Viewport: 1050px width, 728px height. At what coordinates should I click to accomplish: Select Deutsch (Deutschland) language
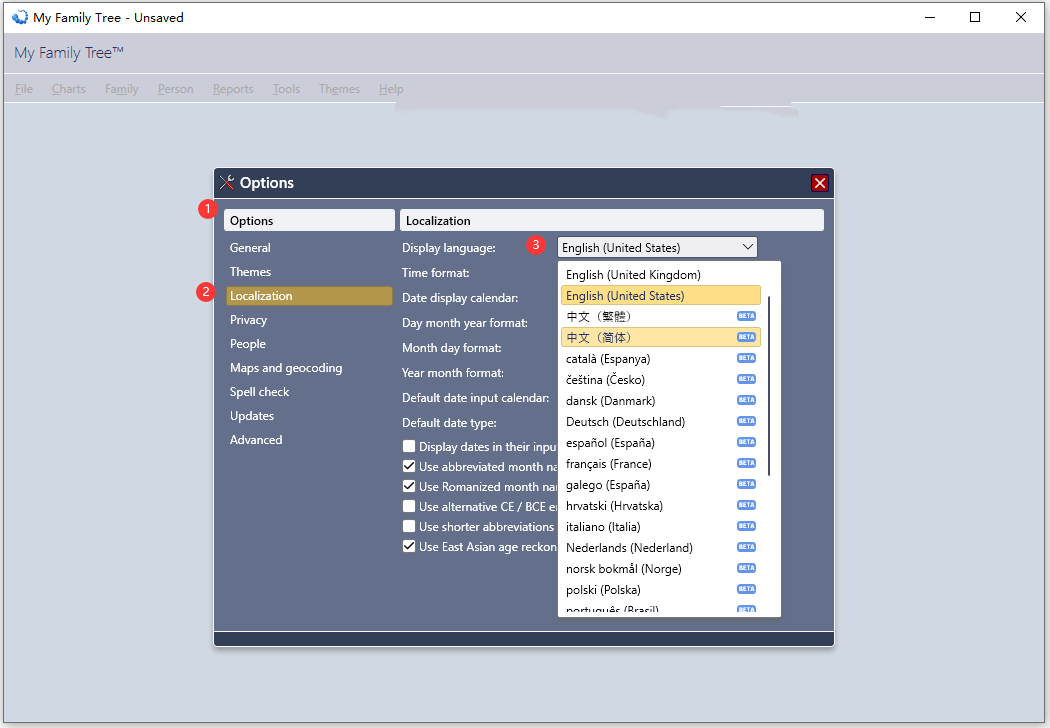pyautogui.click(x=660, y=421)
